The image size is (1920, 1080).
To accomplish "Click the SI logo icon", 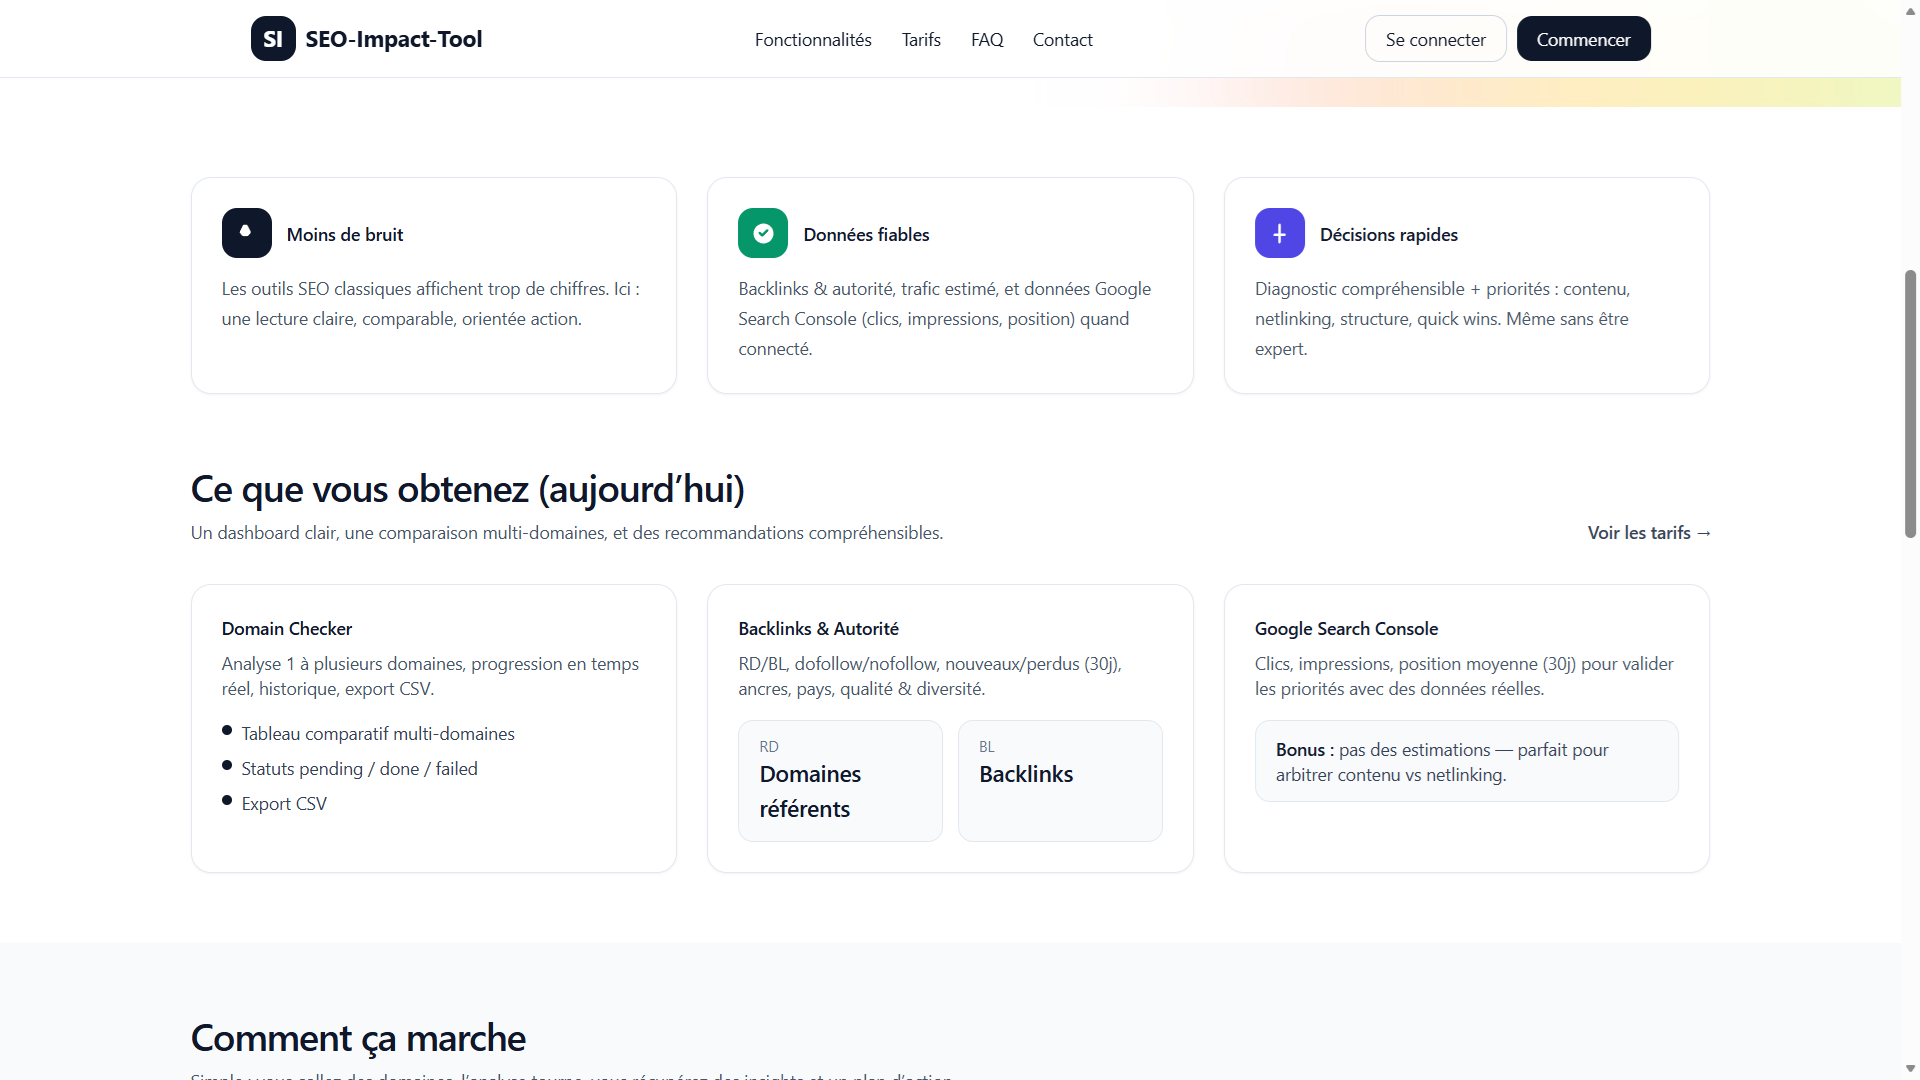I will pos(273,39).
